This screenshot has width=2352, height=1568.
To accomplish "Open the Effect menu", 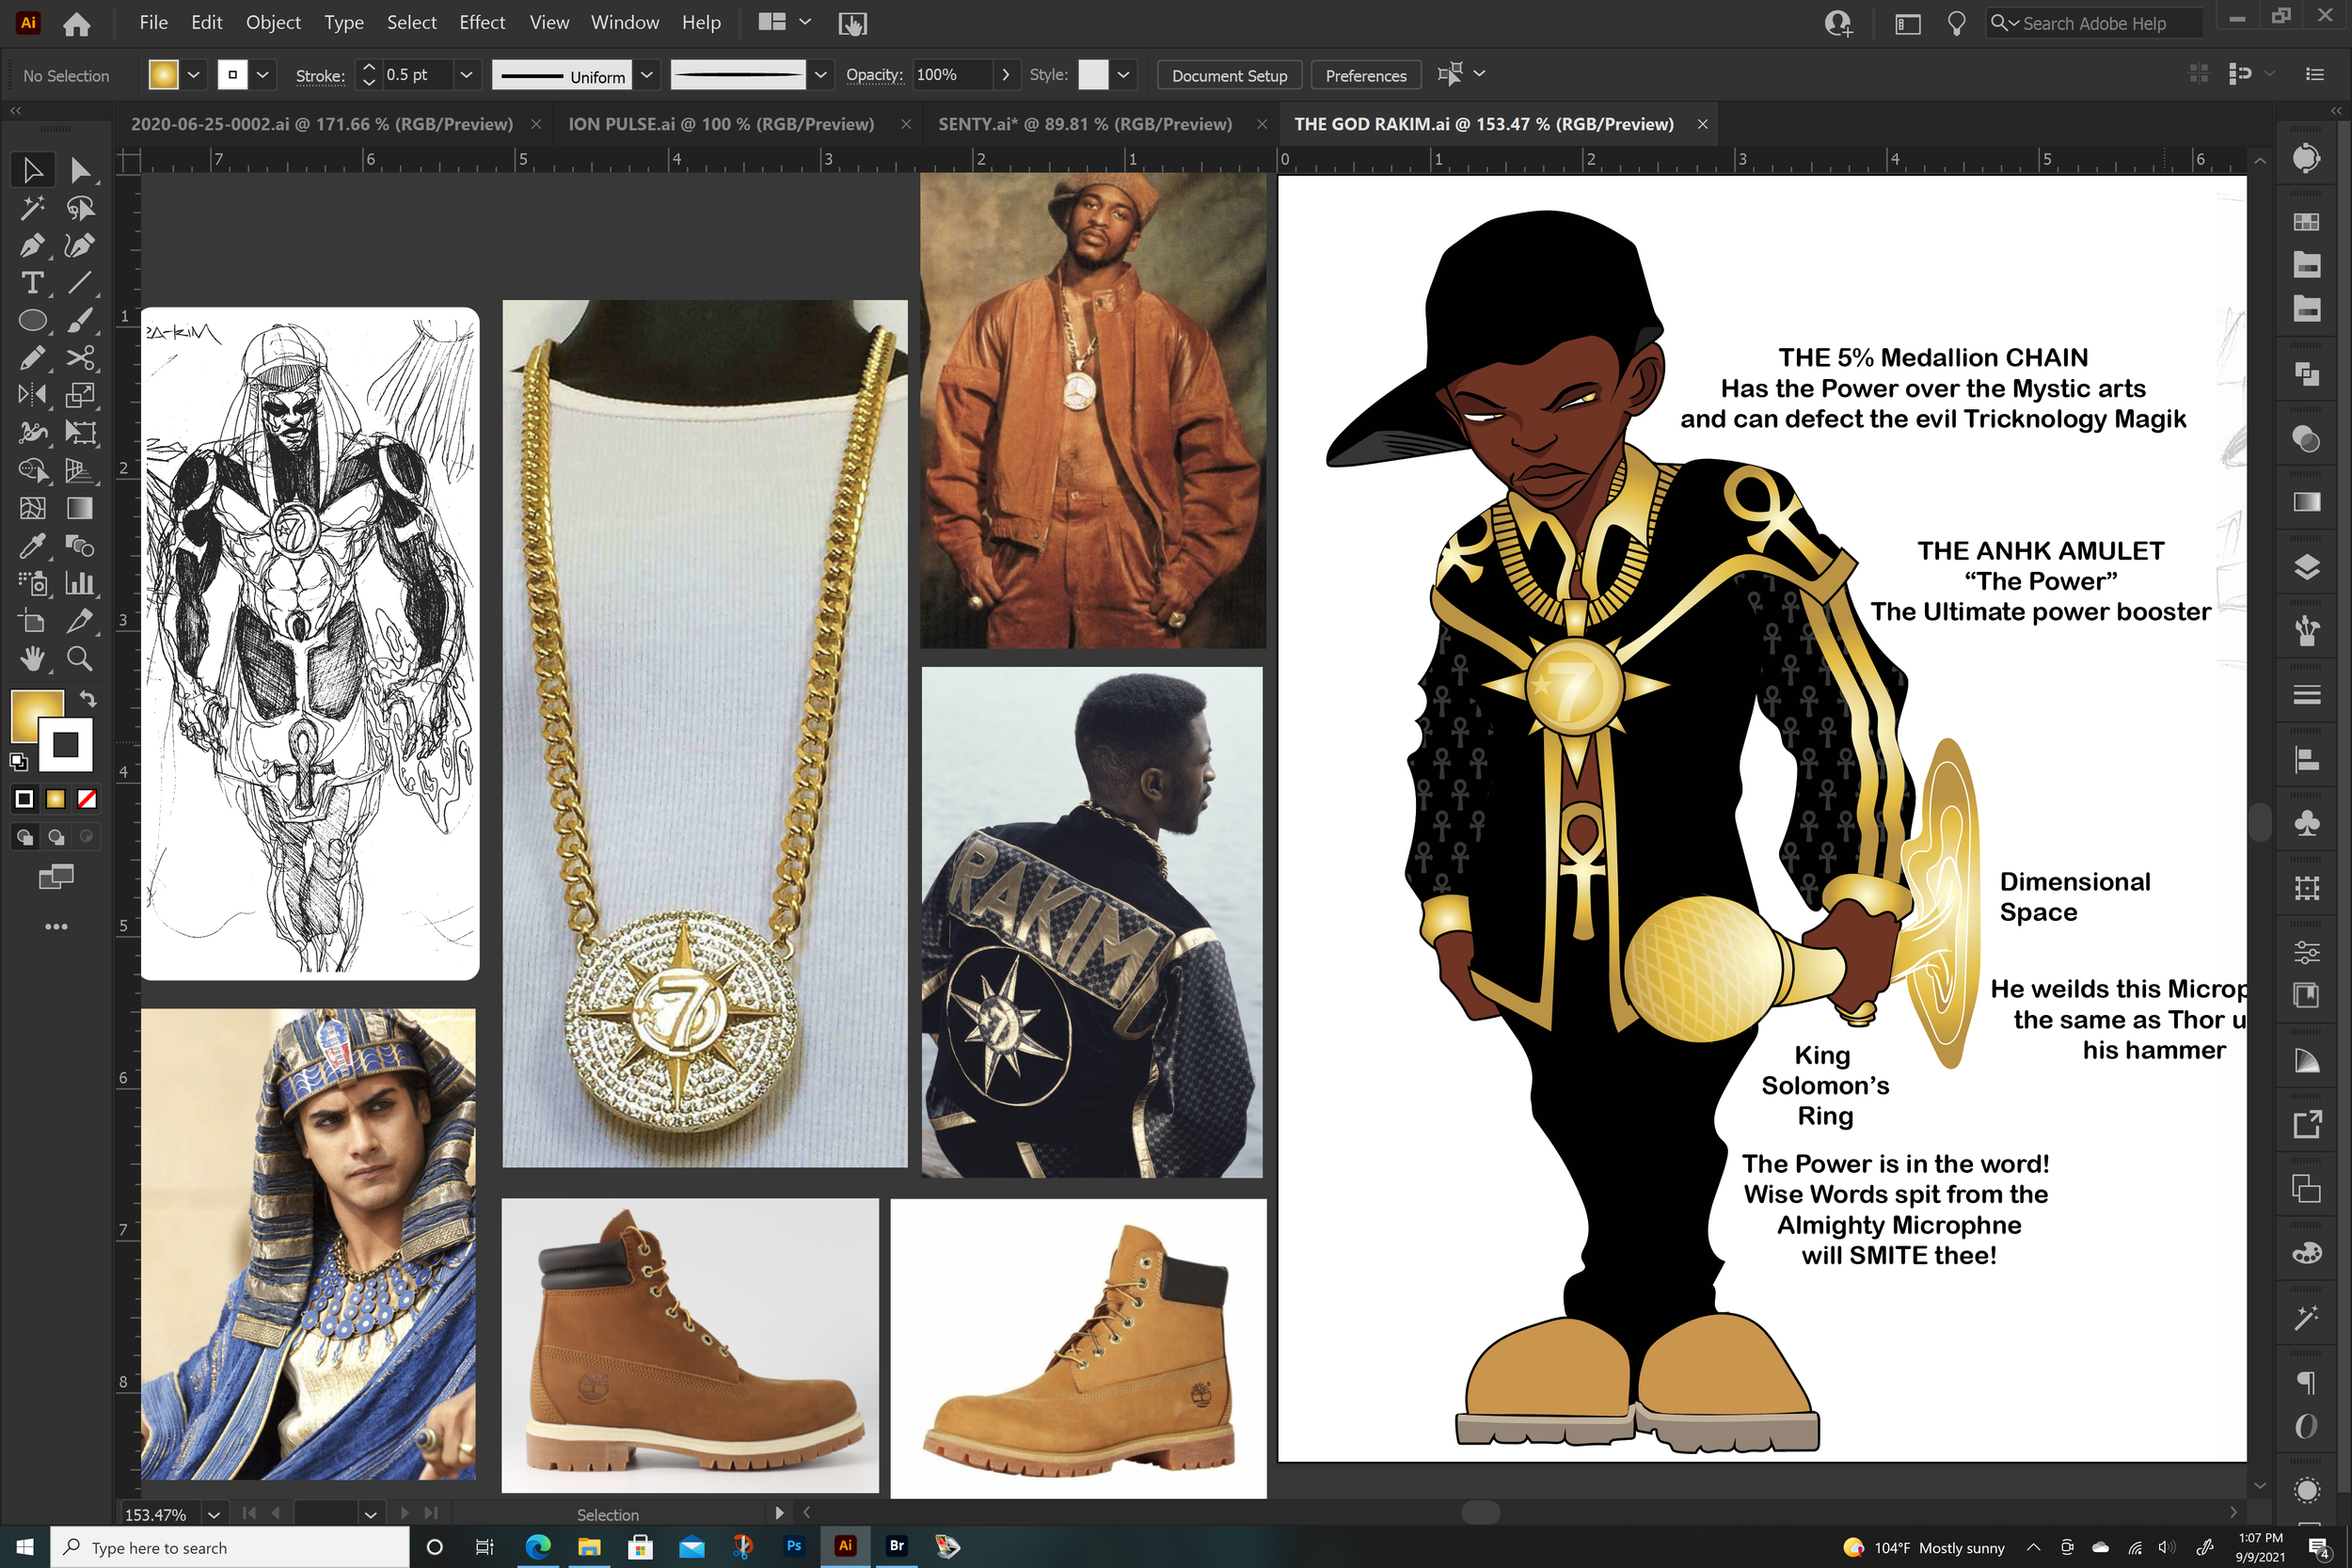I will (481, 22).
